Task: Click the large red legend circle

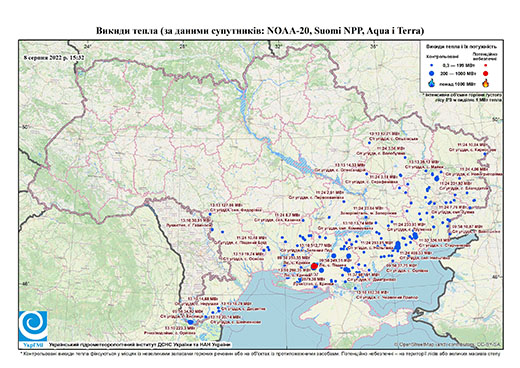Action: pyautogui.click(x=485, y=73)
